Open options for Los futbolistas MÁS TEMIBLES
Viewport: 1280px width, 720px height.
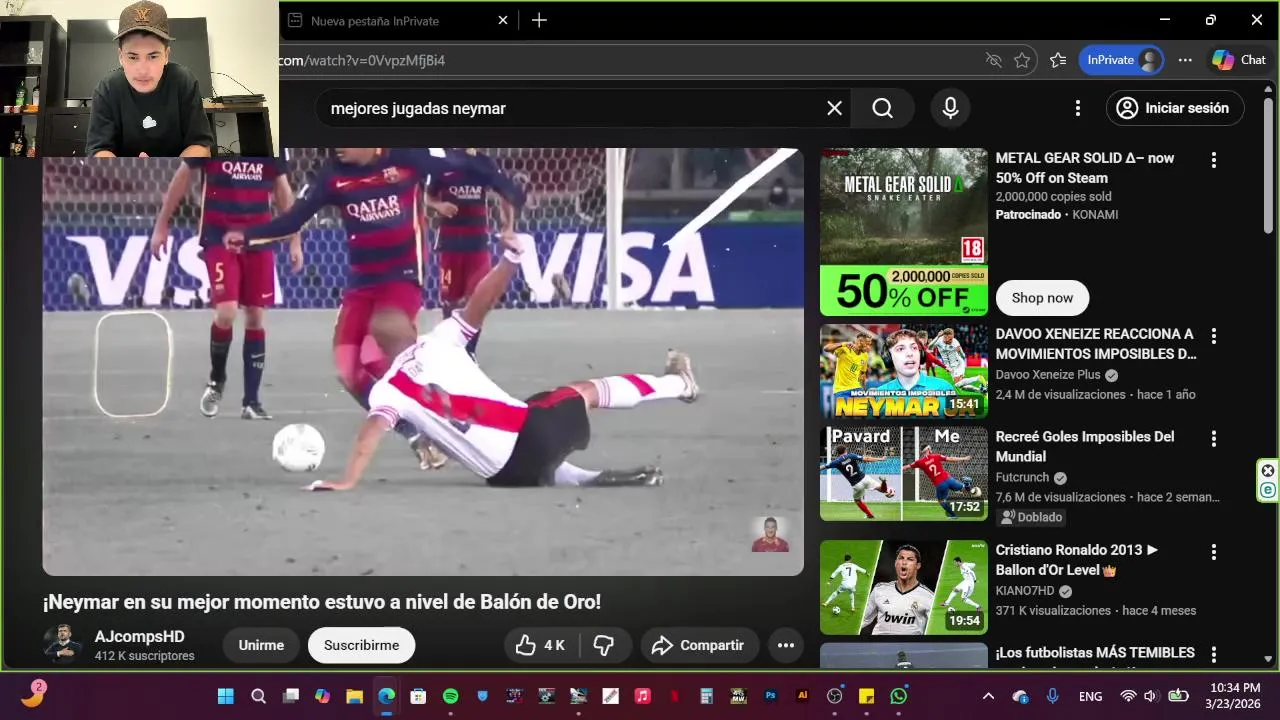pyautogui.click(x=1214, y=655)
